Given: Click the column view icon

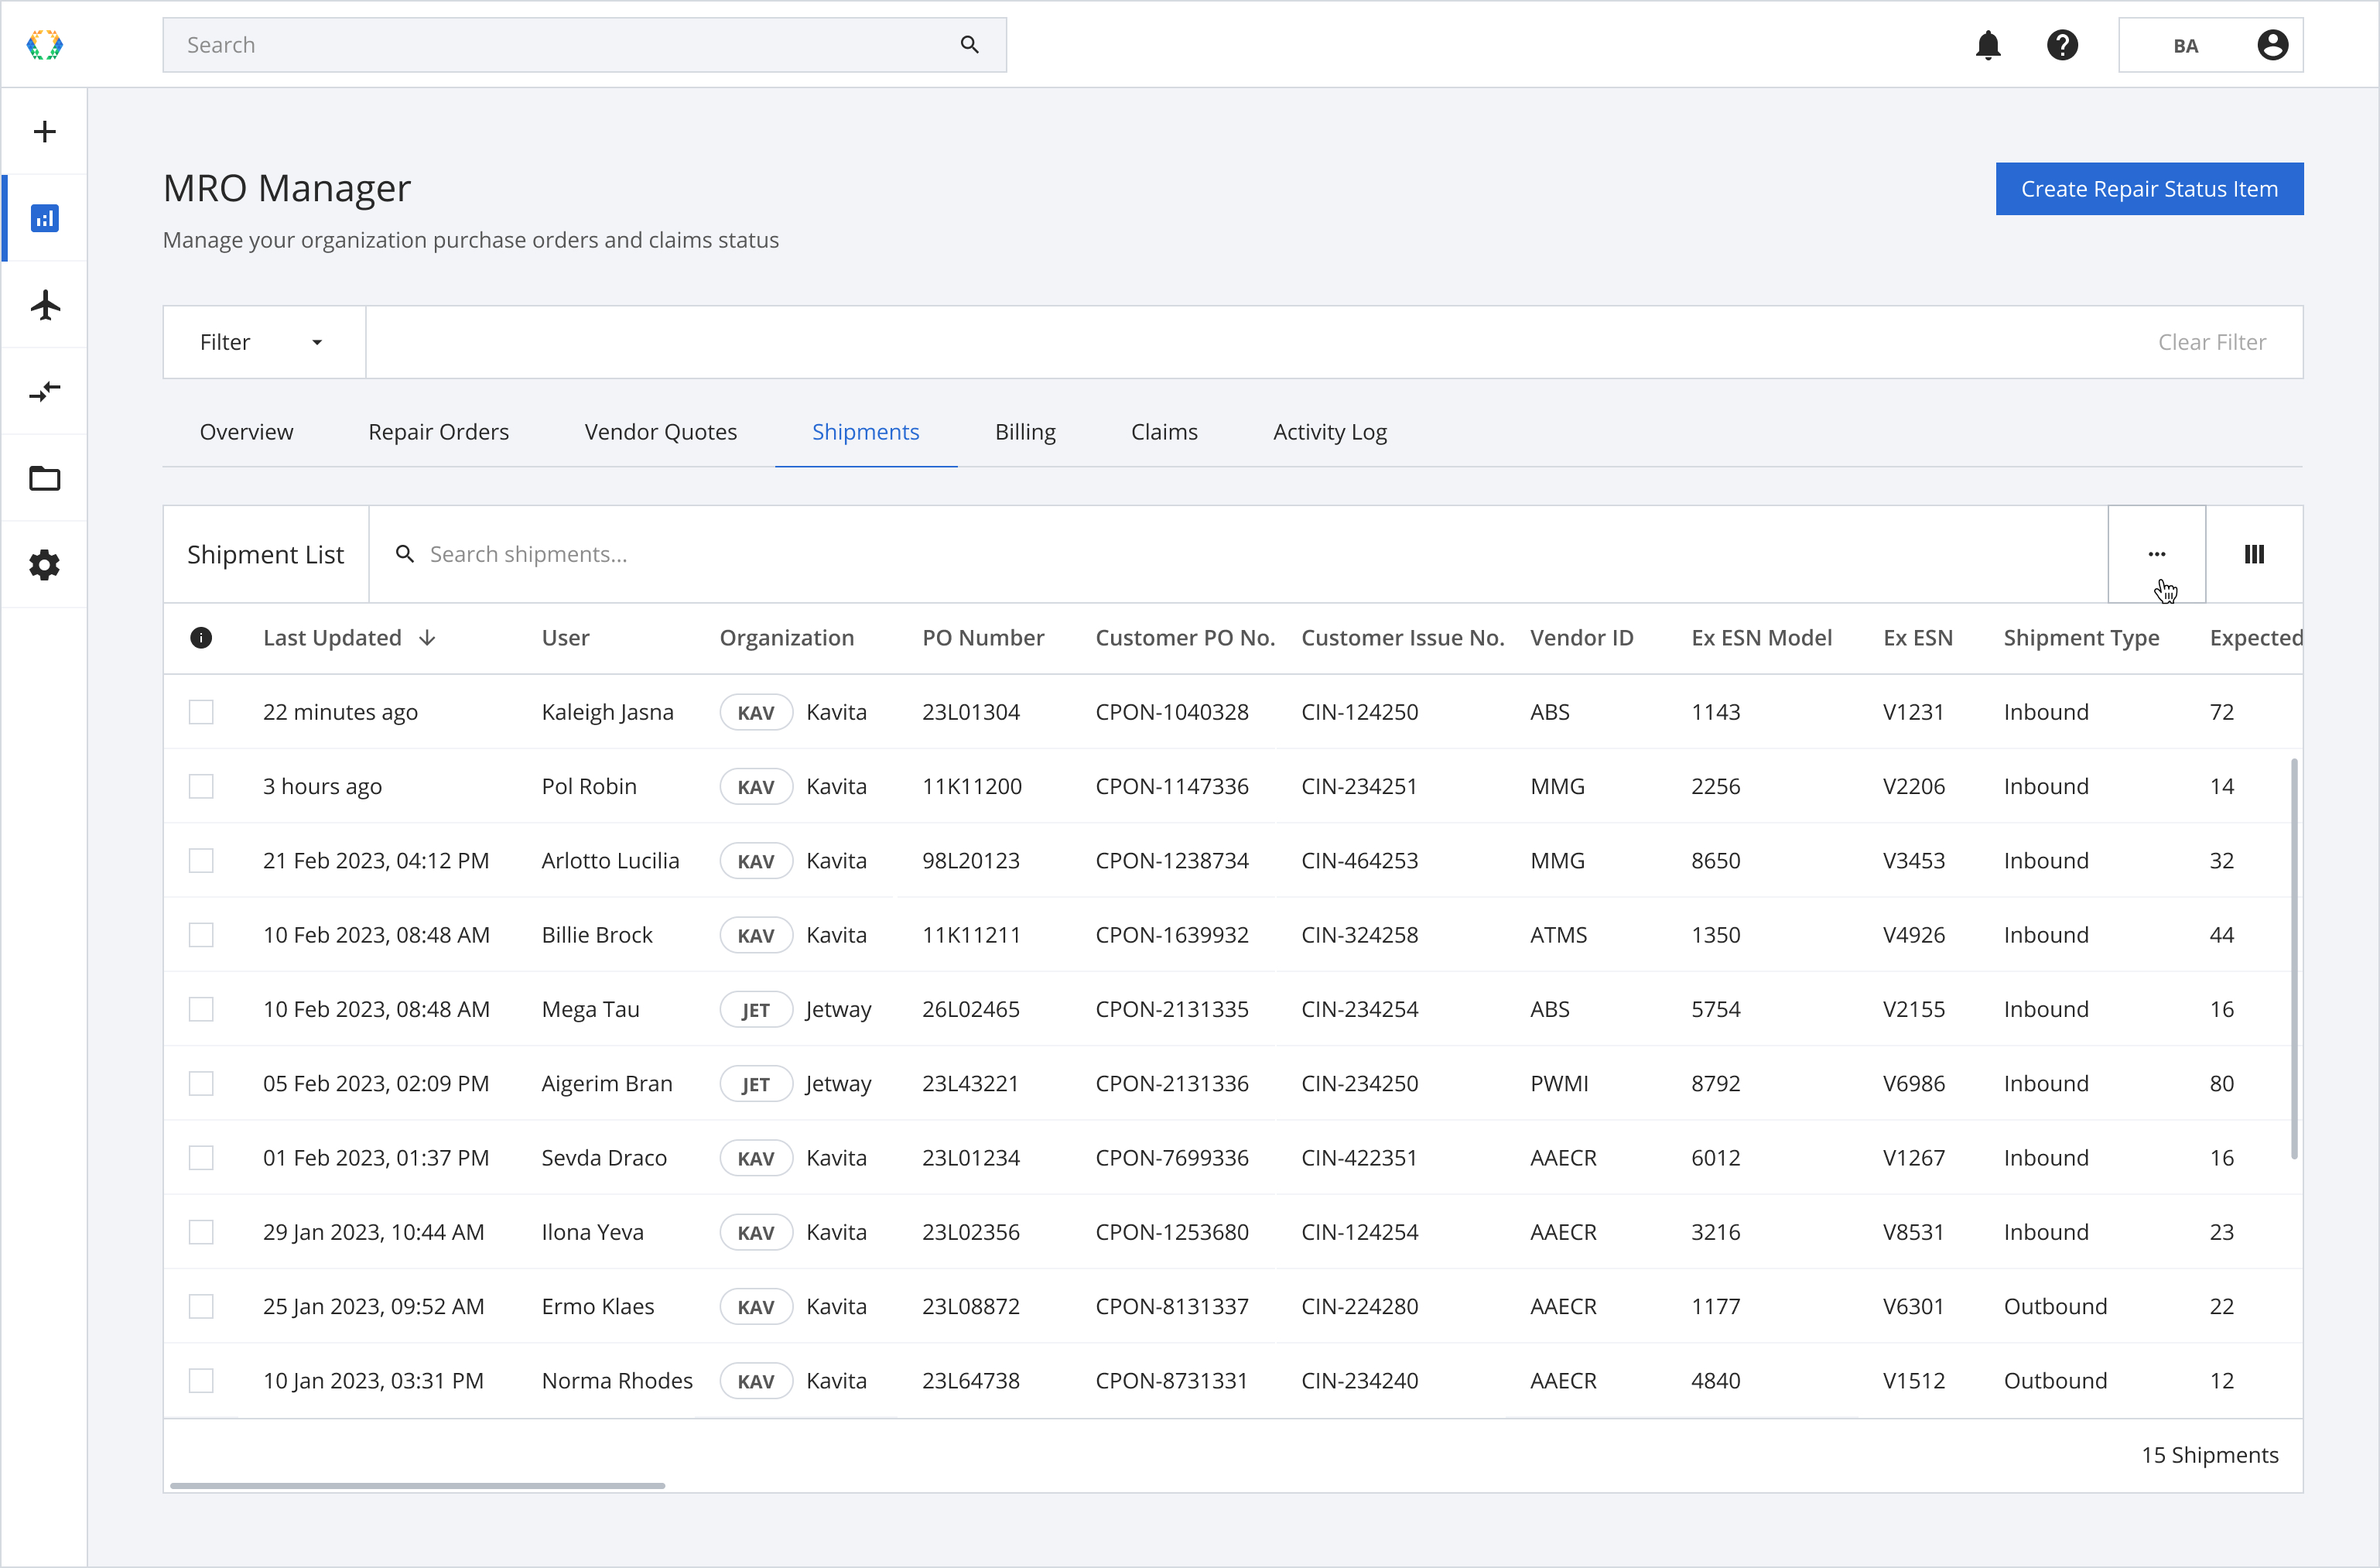Looking at the screenshot, I should (2254, 554).
